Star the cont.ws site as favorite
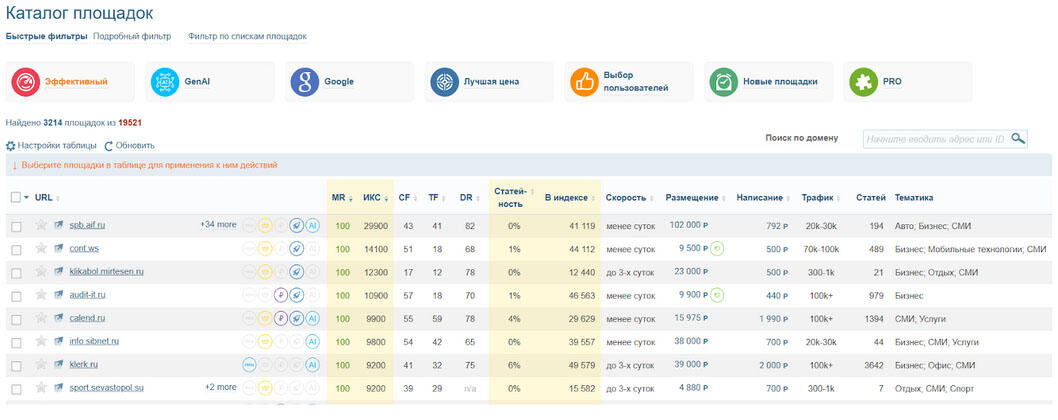Image resolution: width=1058 pixels, height=420 pixels. pos(41,249)
